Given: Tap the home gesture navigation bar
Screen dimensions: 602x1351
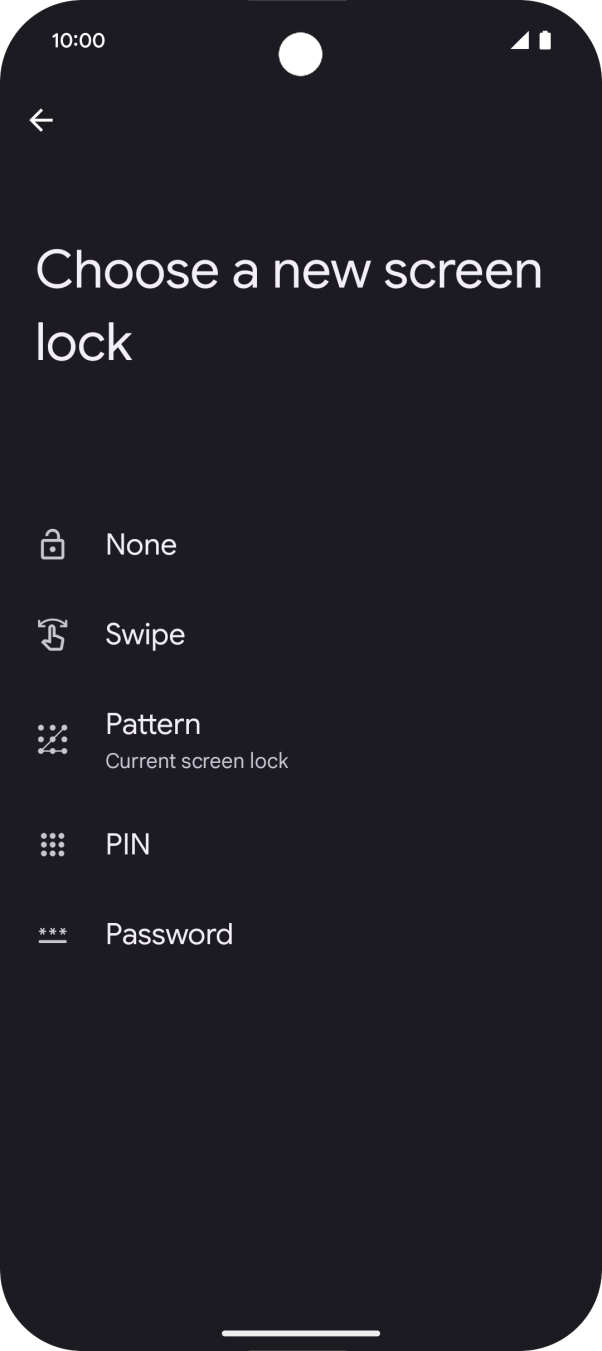Looking at the screenshot, I should tap(301, 1333).
